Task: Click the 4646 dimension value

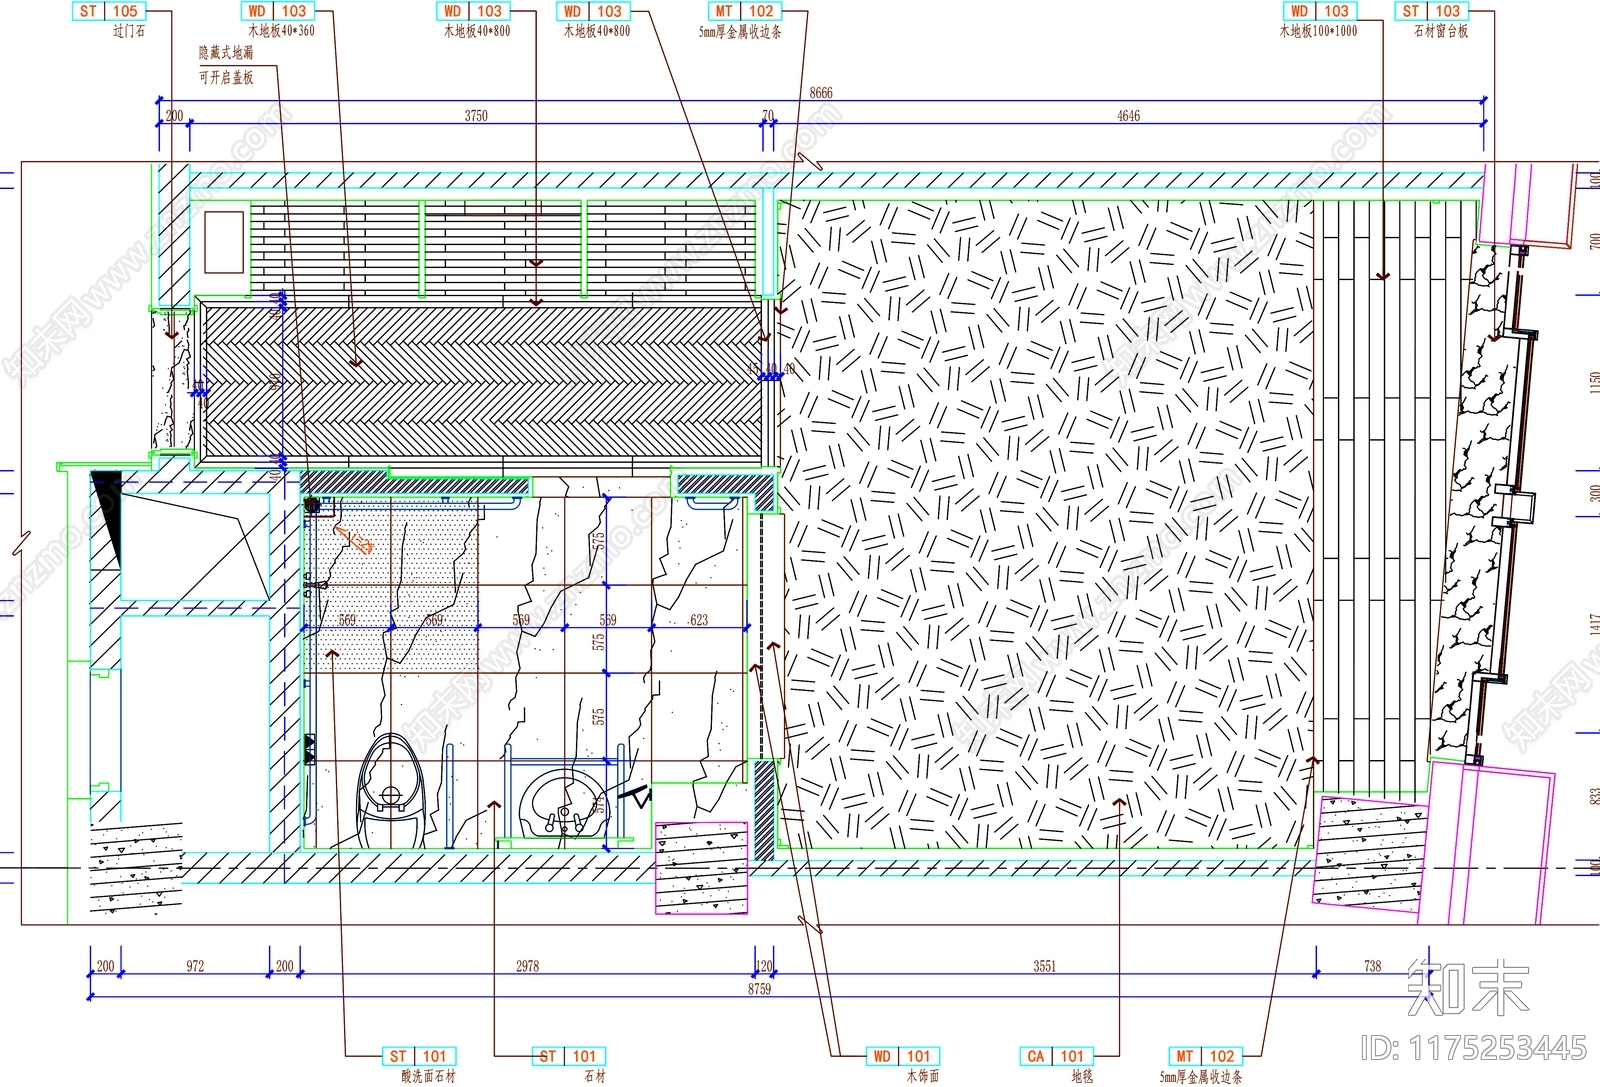Action: point(1128,116)
